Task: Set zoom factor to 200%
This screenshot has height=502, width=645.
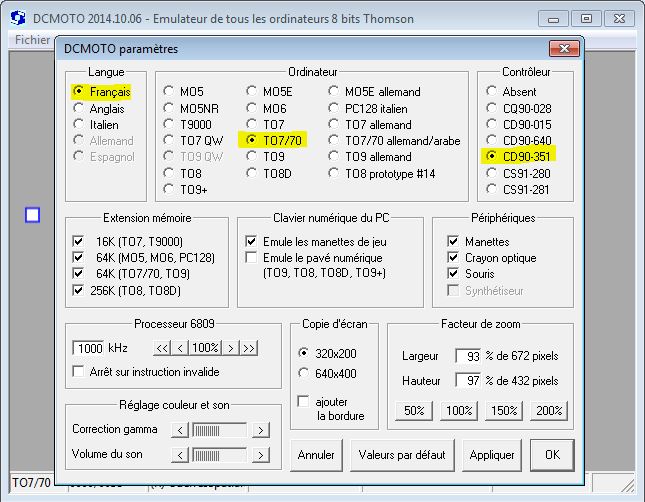Action: click(549, 411)
